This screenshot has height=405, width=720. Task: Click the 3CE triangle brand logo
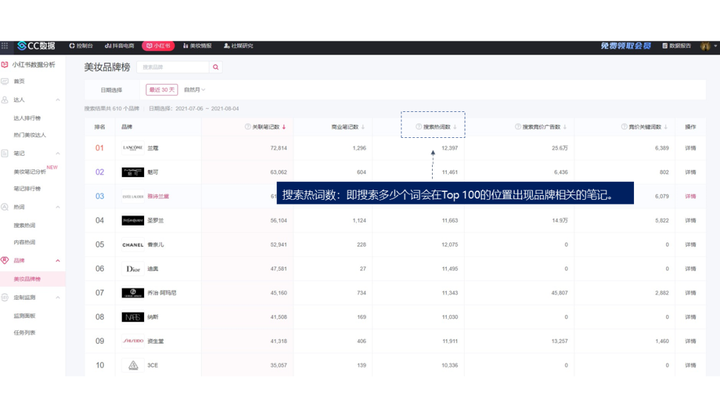(x=133, y=366)
